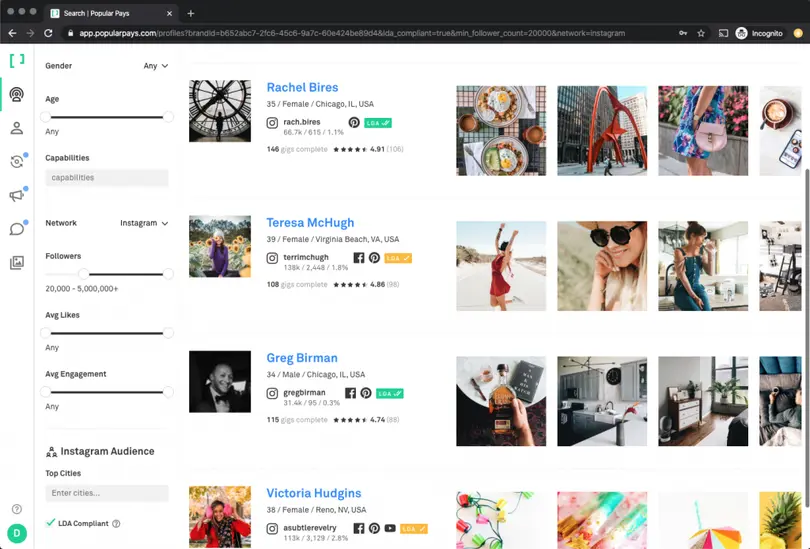Expand the Gender dropdown
This screenshot has width=810, height=549.
point(156,66)
